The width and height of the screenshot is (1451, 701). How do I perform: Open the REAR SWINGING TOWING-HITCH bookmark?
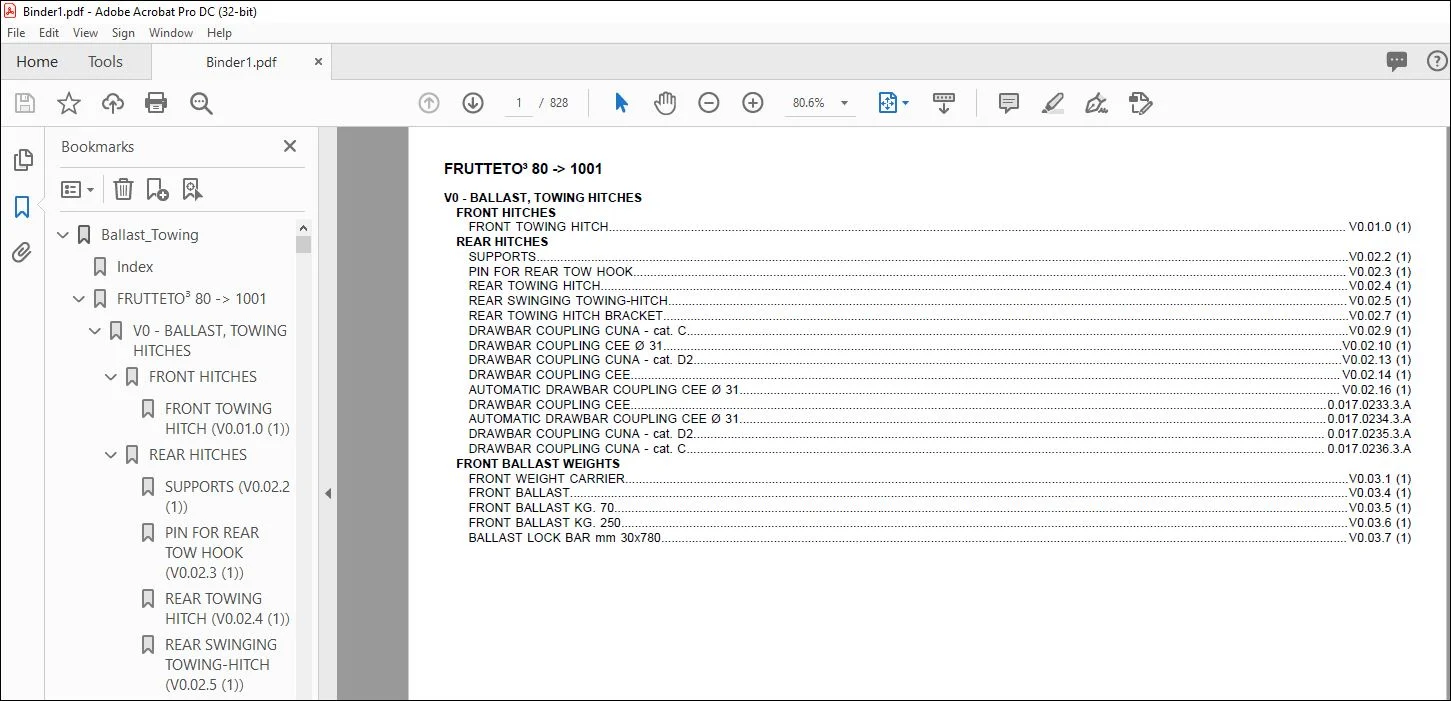[221, 665]
